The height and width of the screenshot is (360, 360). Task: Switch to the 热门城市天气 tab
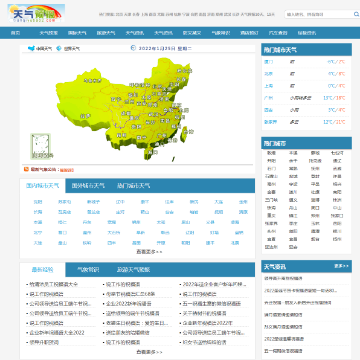[x=133, y=186]
